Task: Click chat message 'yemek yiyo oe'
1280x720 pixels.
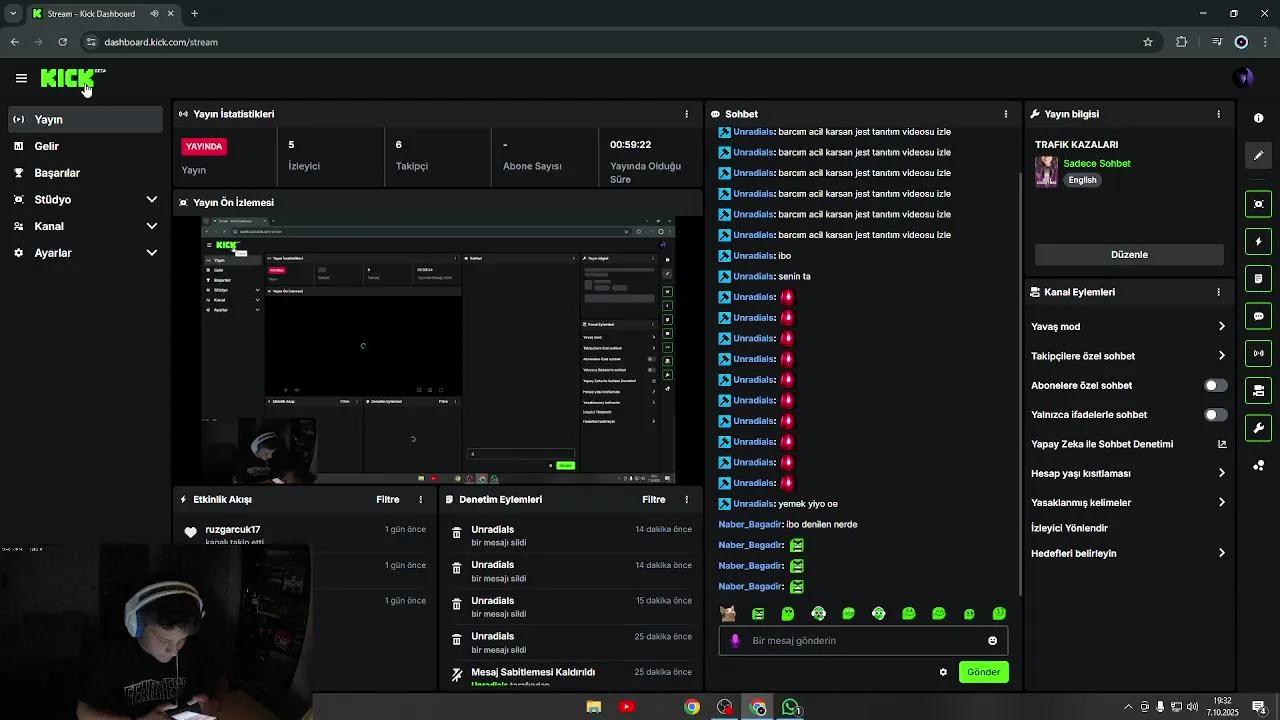Action: pos(808,504)
